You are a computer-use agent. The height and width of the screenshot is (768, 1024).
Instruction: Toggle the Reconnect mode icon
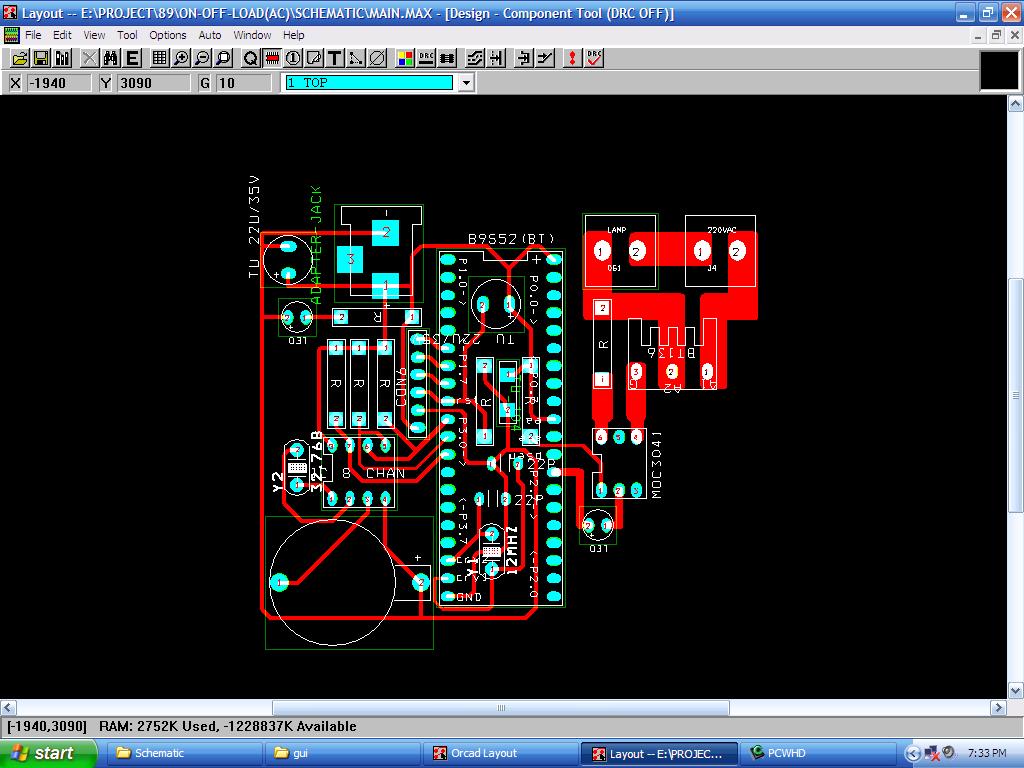coord(447,59)
